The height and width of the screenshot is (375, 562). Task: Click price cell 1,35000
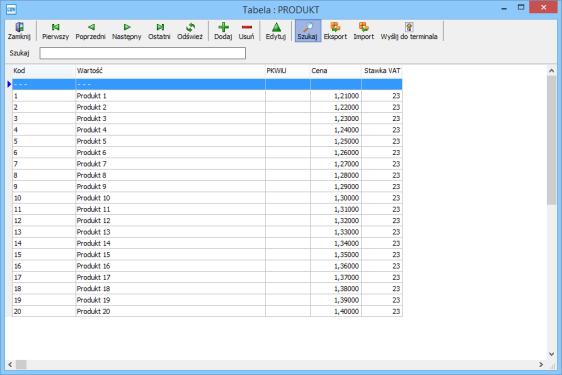(x=336, y=255)
